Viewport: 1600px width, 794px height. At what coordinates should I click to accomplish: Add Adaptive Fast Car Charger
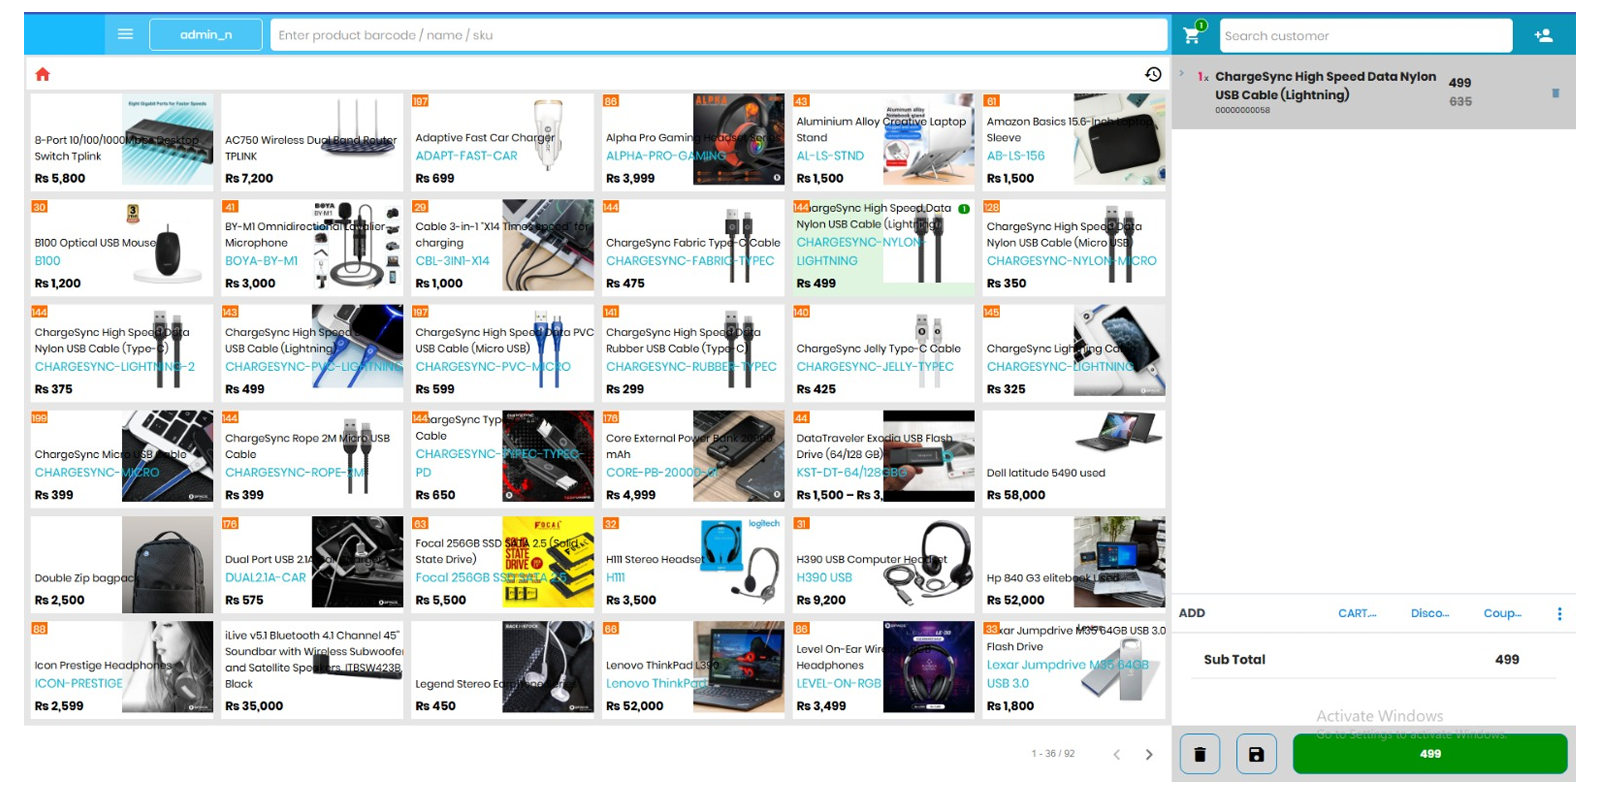pos(503,140)
